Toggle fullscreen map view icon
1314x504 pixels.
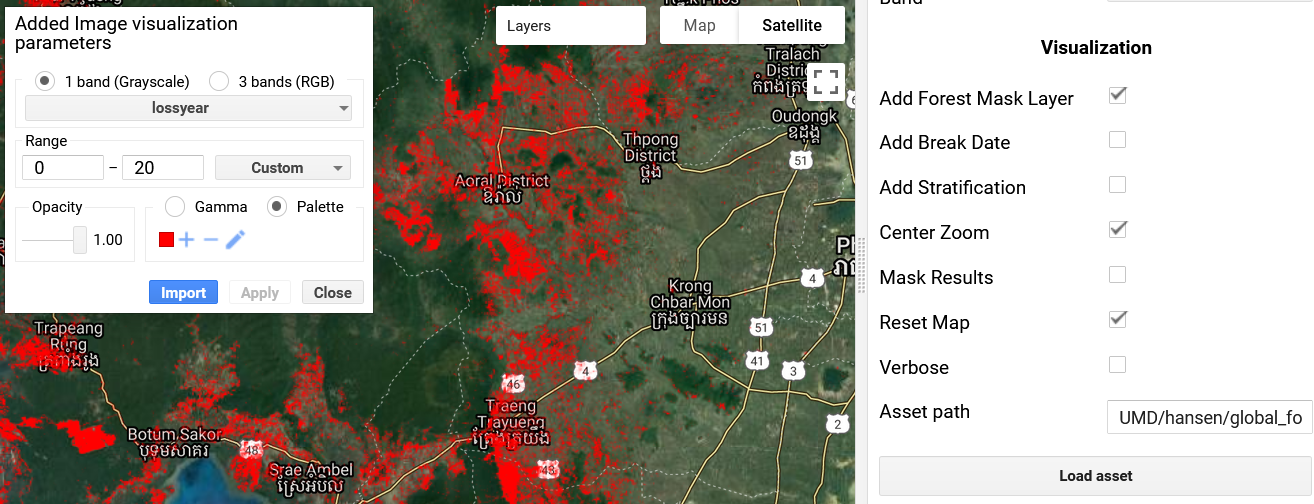point(826,82)
